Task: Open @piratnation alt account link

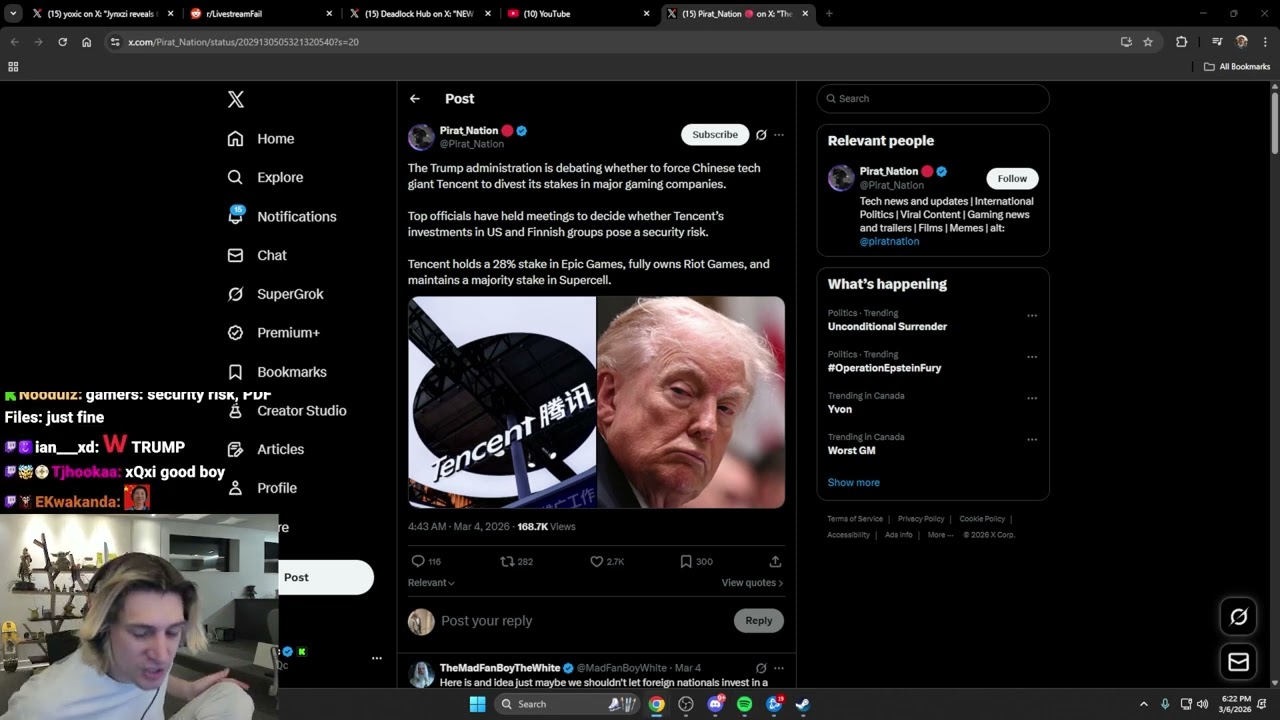Action: tap(889, 242)
